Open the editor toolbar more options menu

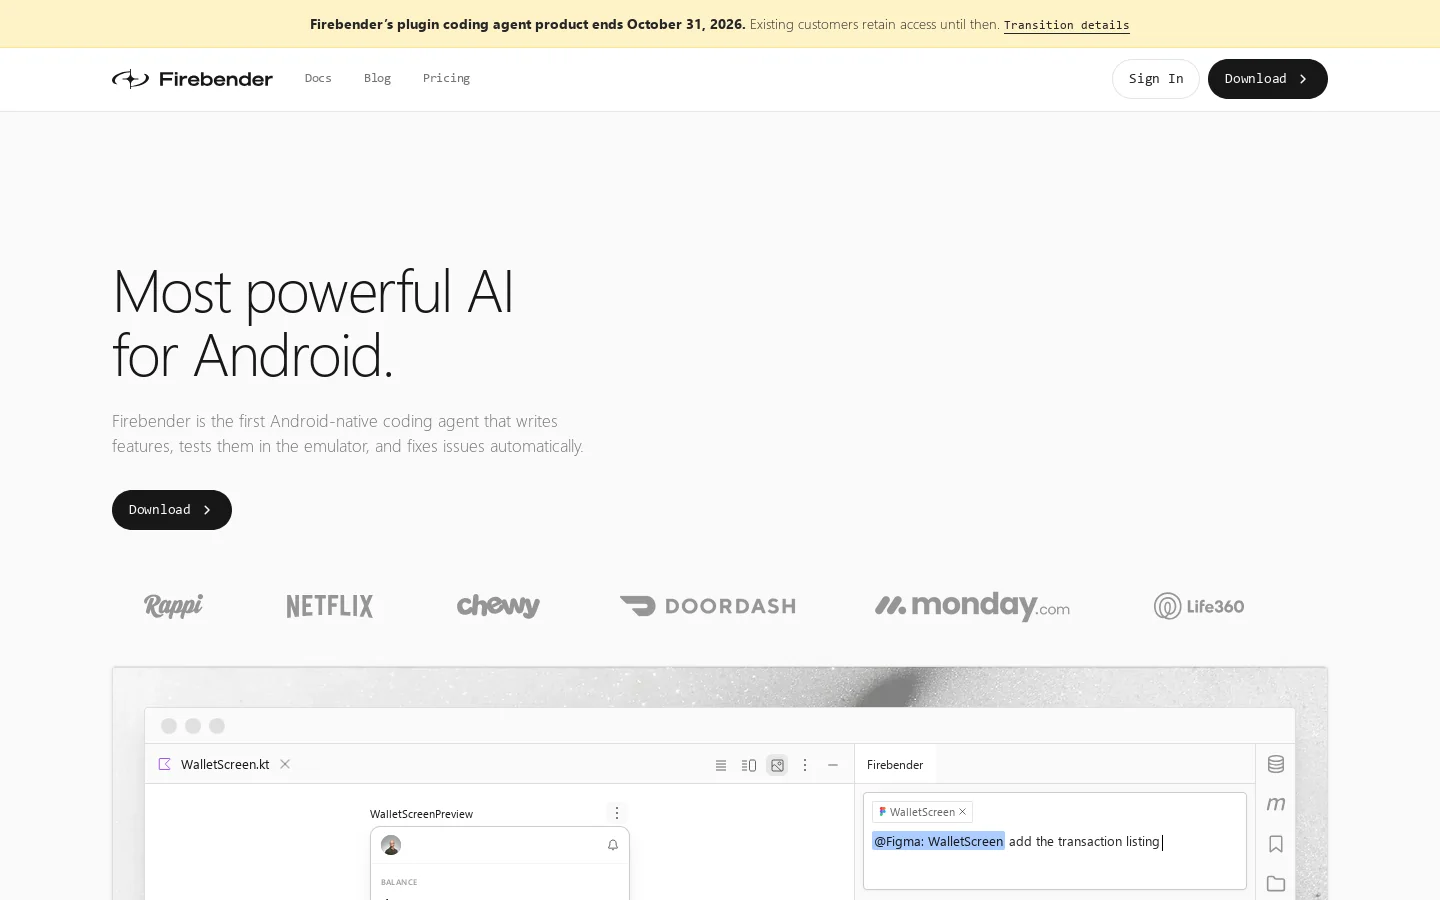click(805, 765)
